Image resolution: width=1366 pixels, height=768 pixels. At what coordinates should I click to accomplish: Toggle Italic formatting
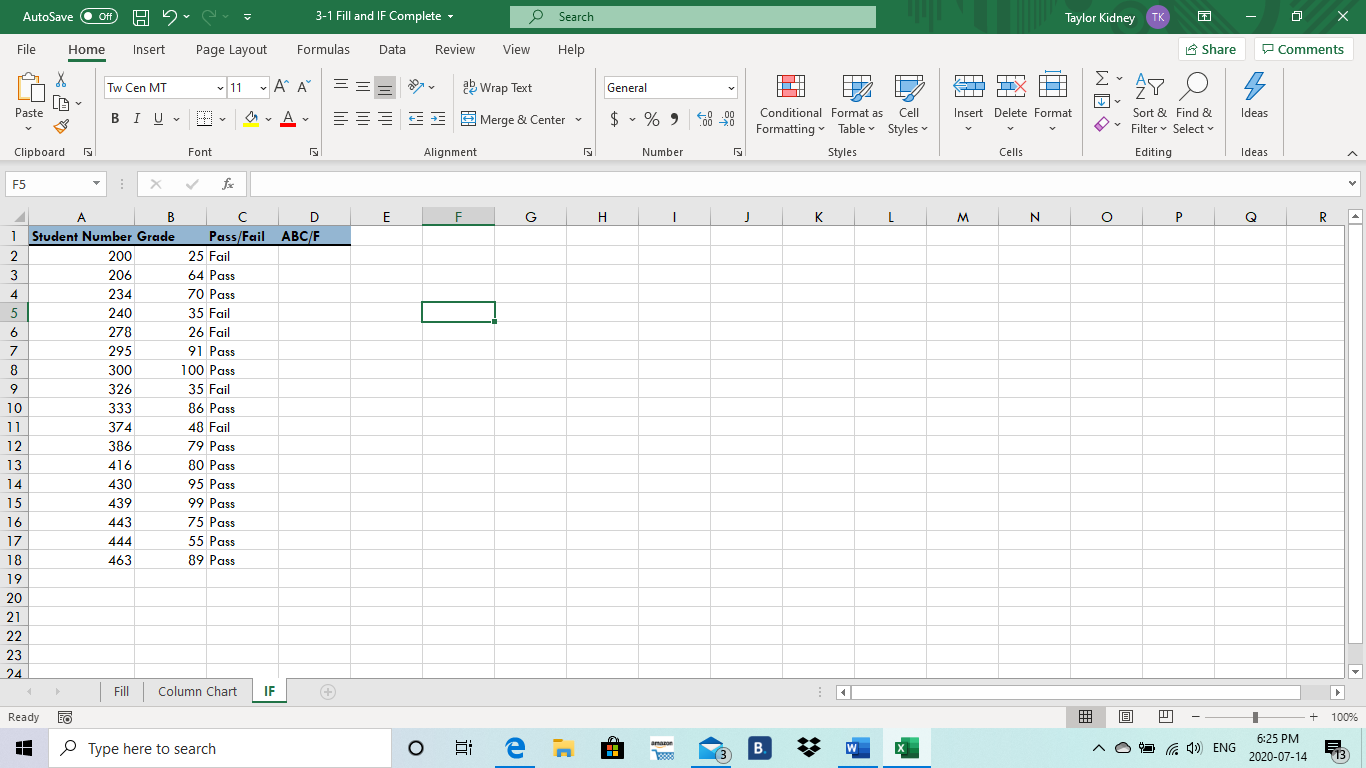137,119
